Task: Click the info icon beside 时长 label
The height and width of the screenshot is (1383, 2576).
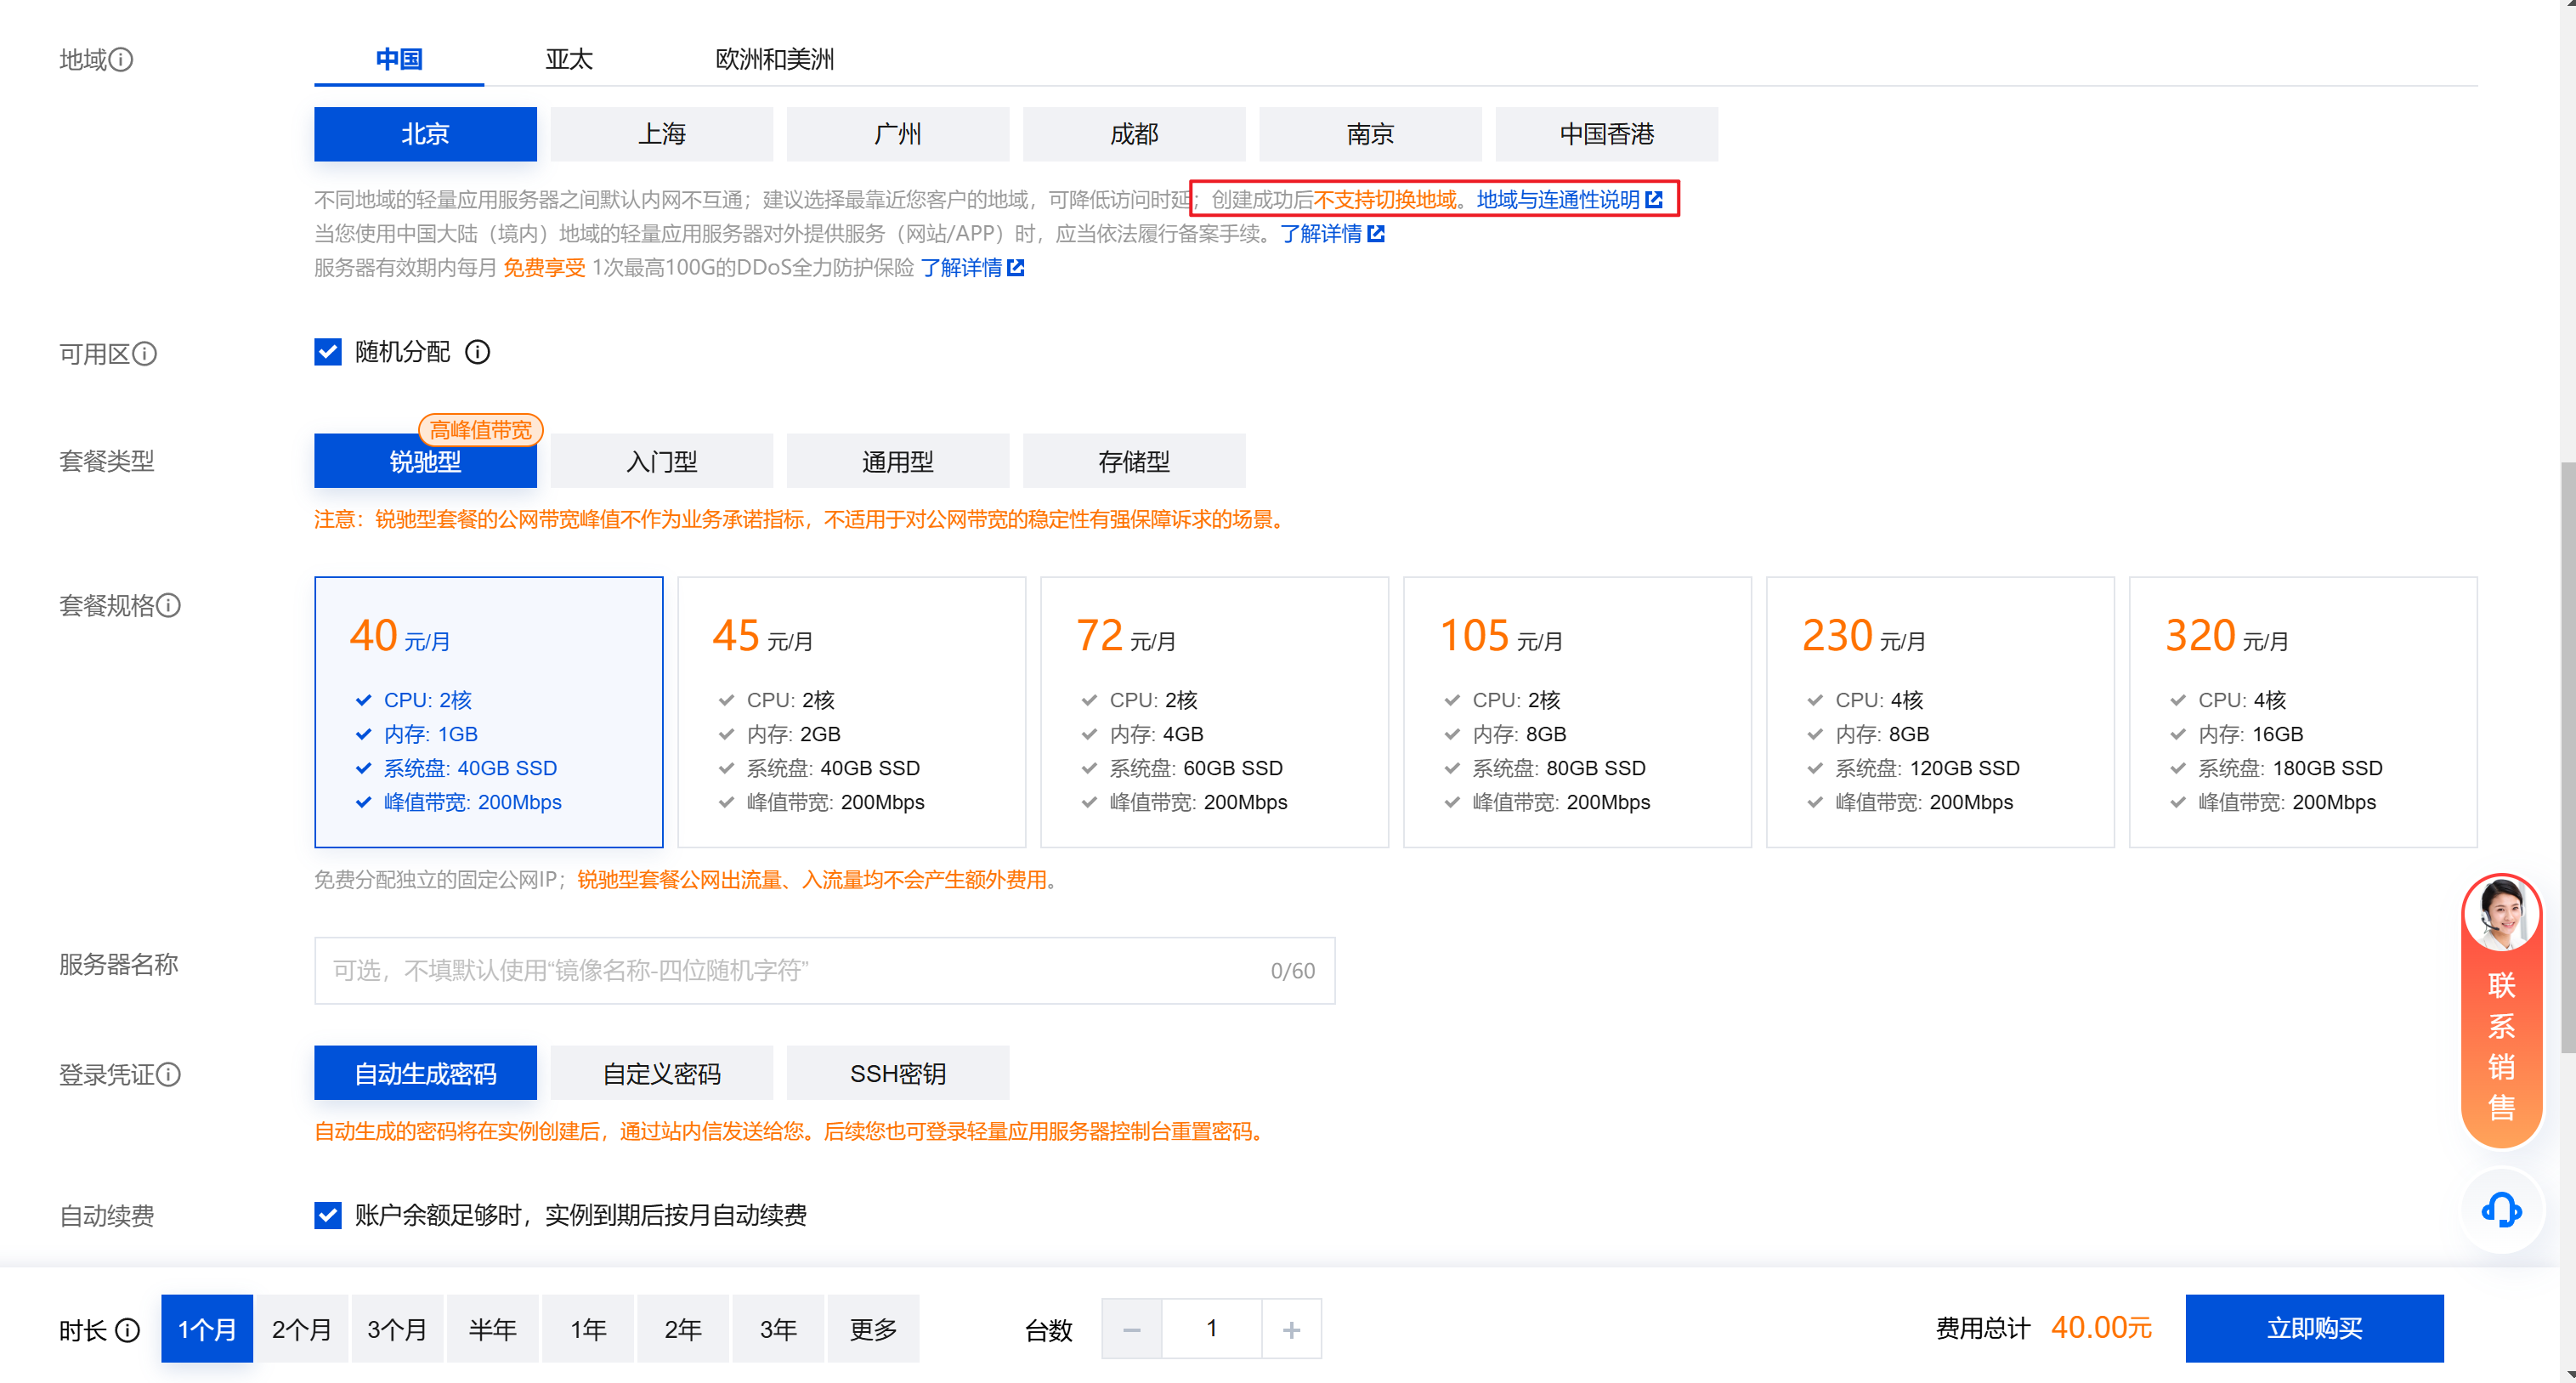Action: 127,1329
